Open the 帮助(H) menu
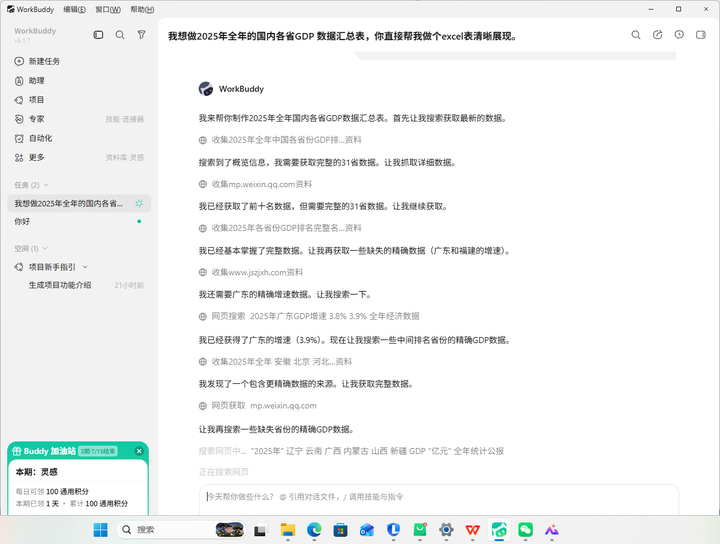The width and height of the screenshot is (720, 544). point(142,9)
